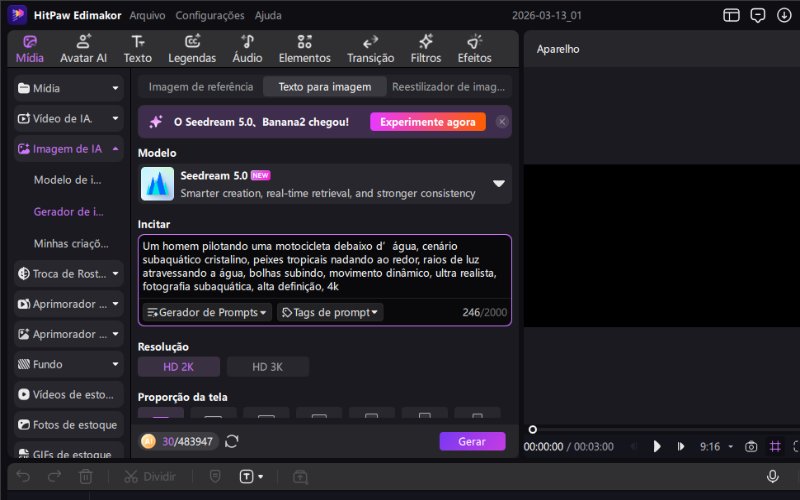Open the Configurações menu
The width and height of the screenshot is (800, 500).
210,15
